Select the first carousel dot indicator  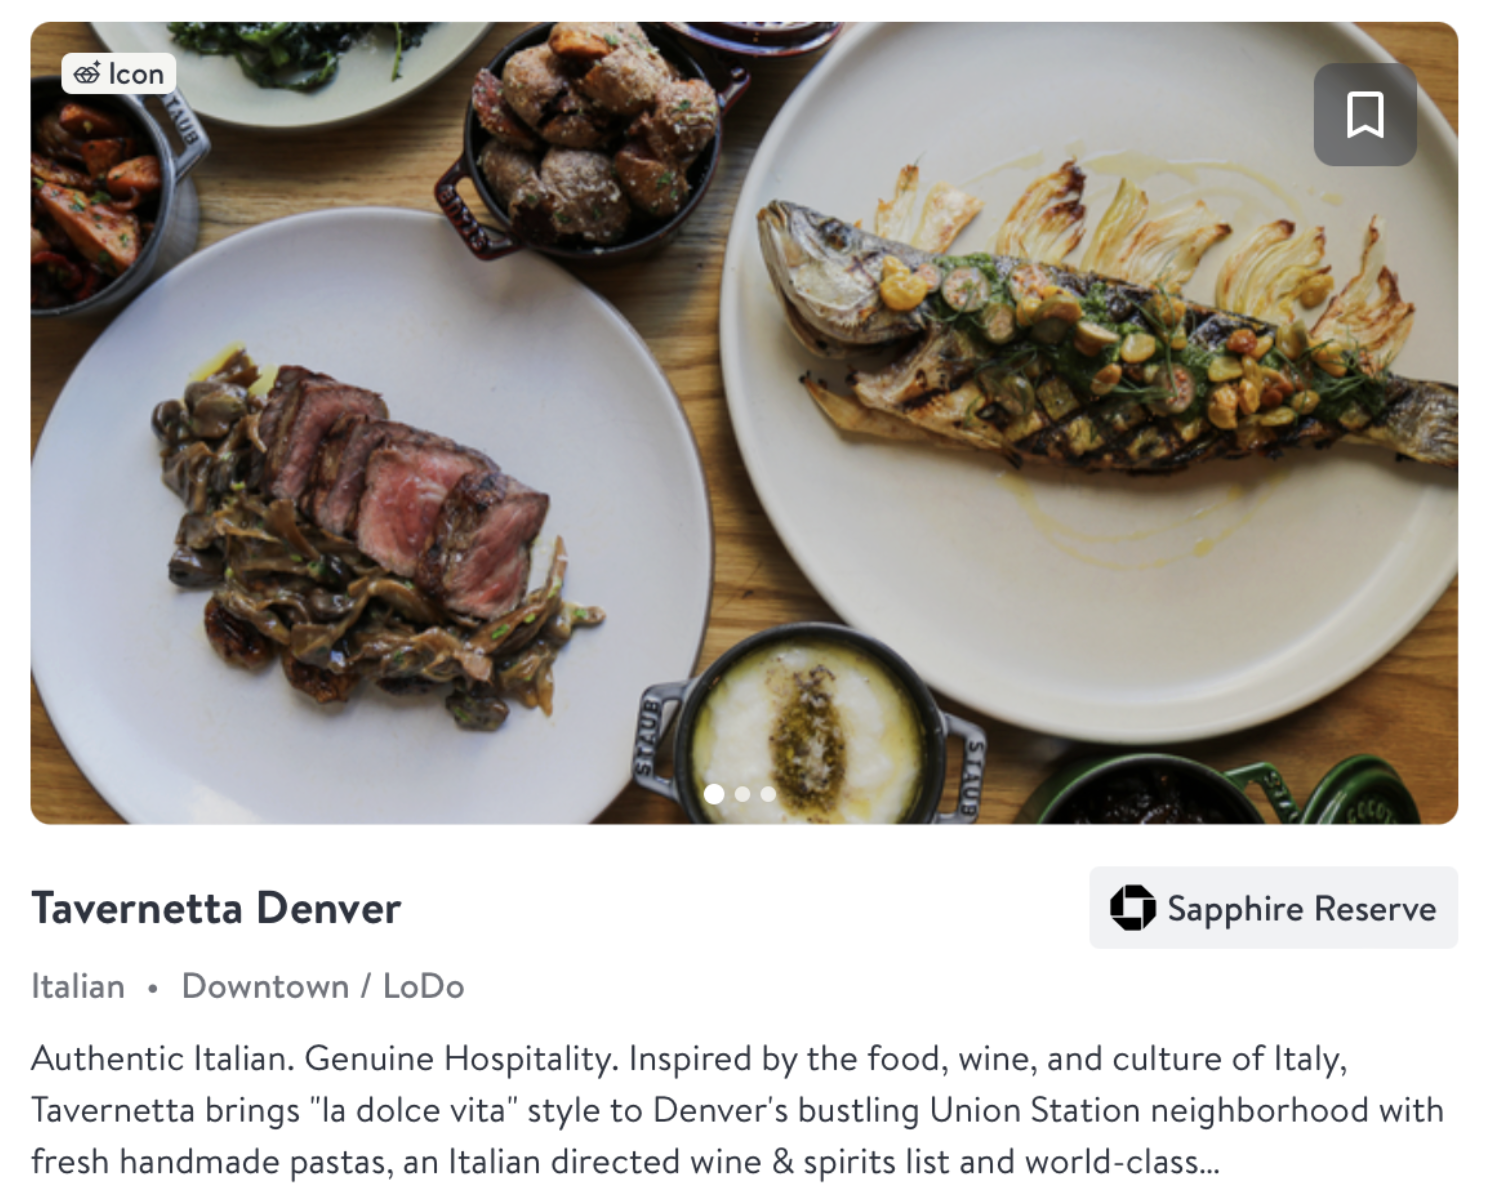(x=714, y=794)
